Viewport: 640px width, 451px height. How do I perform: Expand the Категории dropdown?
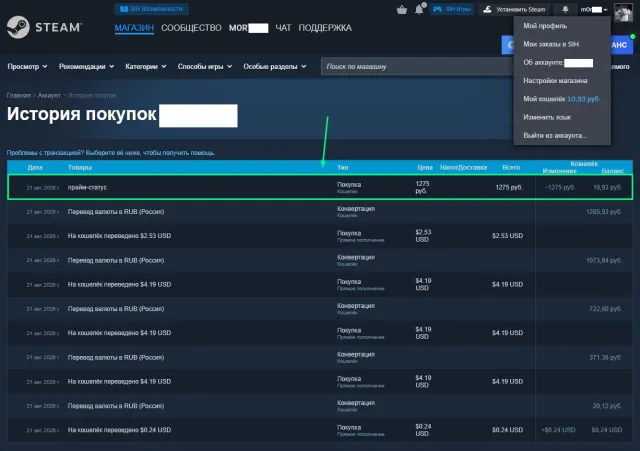[x=146, y=66]
